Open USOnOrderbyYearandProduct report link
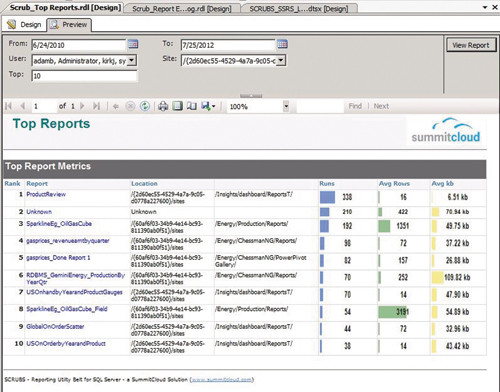The image size is (500, 392). pos(66,343)
